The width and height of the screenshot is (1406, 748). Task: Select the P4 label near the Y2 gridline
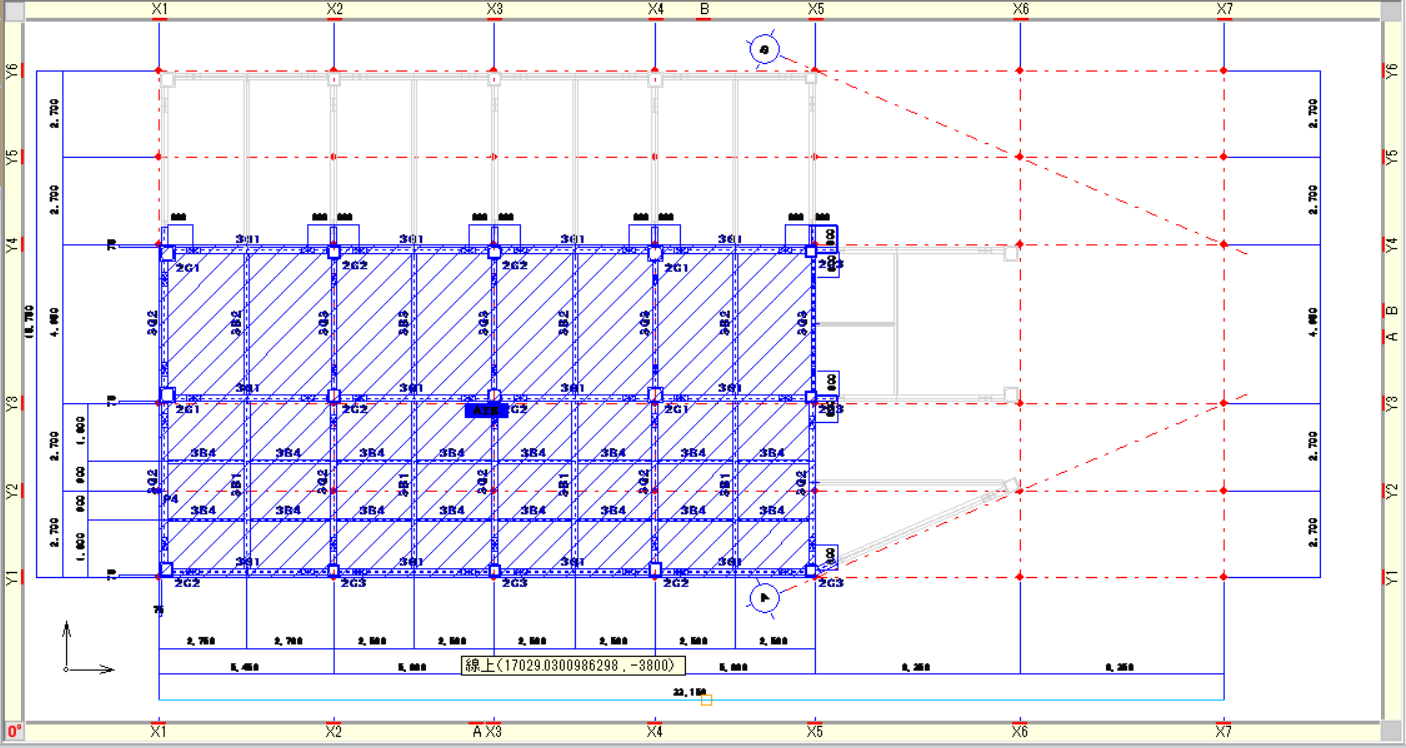[x=171, y=498]
